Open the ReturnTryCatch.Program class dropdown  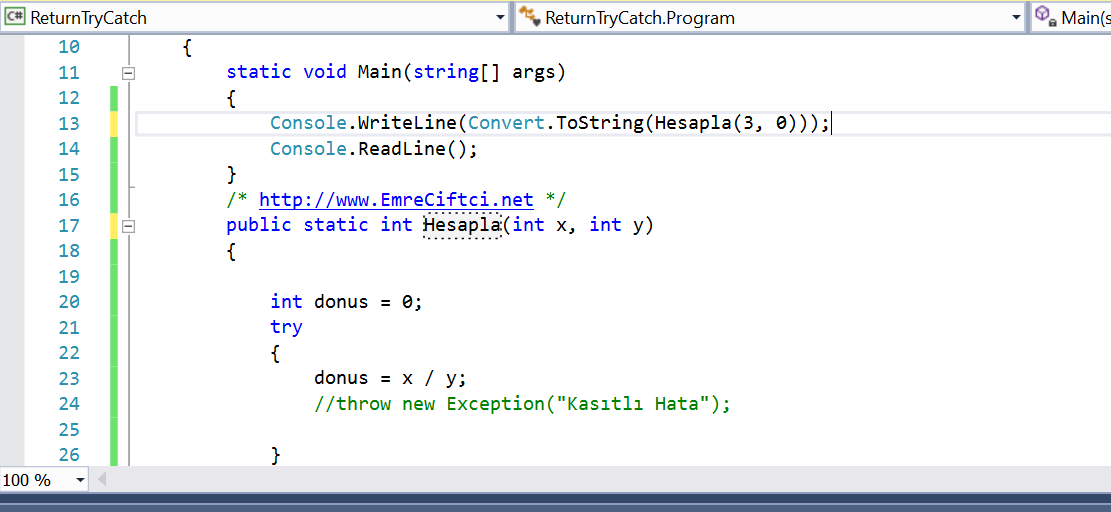click(x=1017, y=18)
